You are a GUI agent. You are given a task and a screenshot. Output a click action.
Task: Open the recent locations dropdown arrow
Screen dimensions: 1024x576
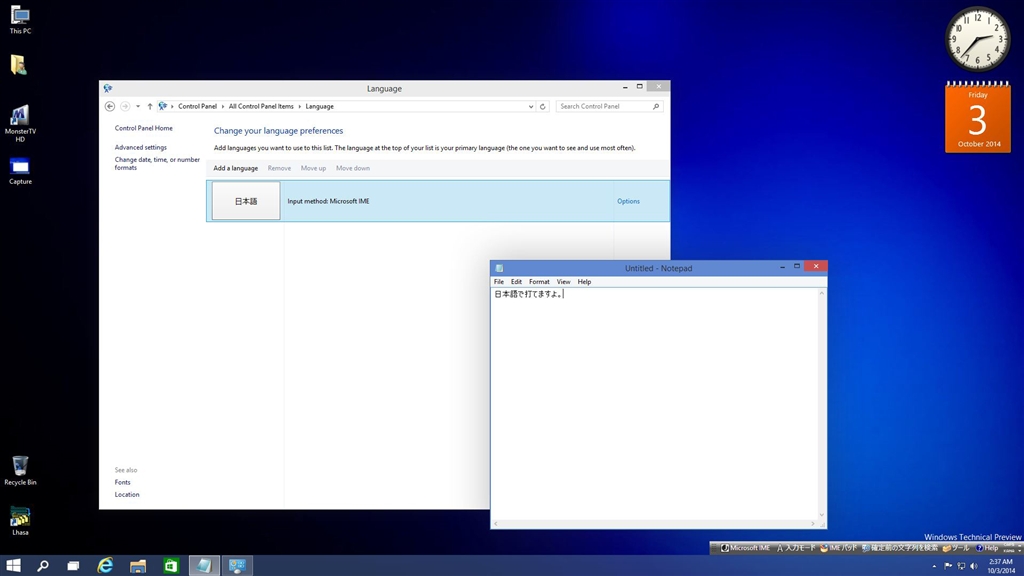(x=138, y=106)
